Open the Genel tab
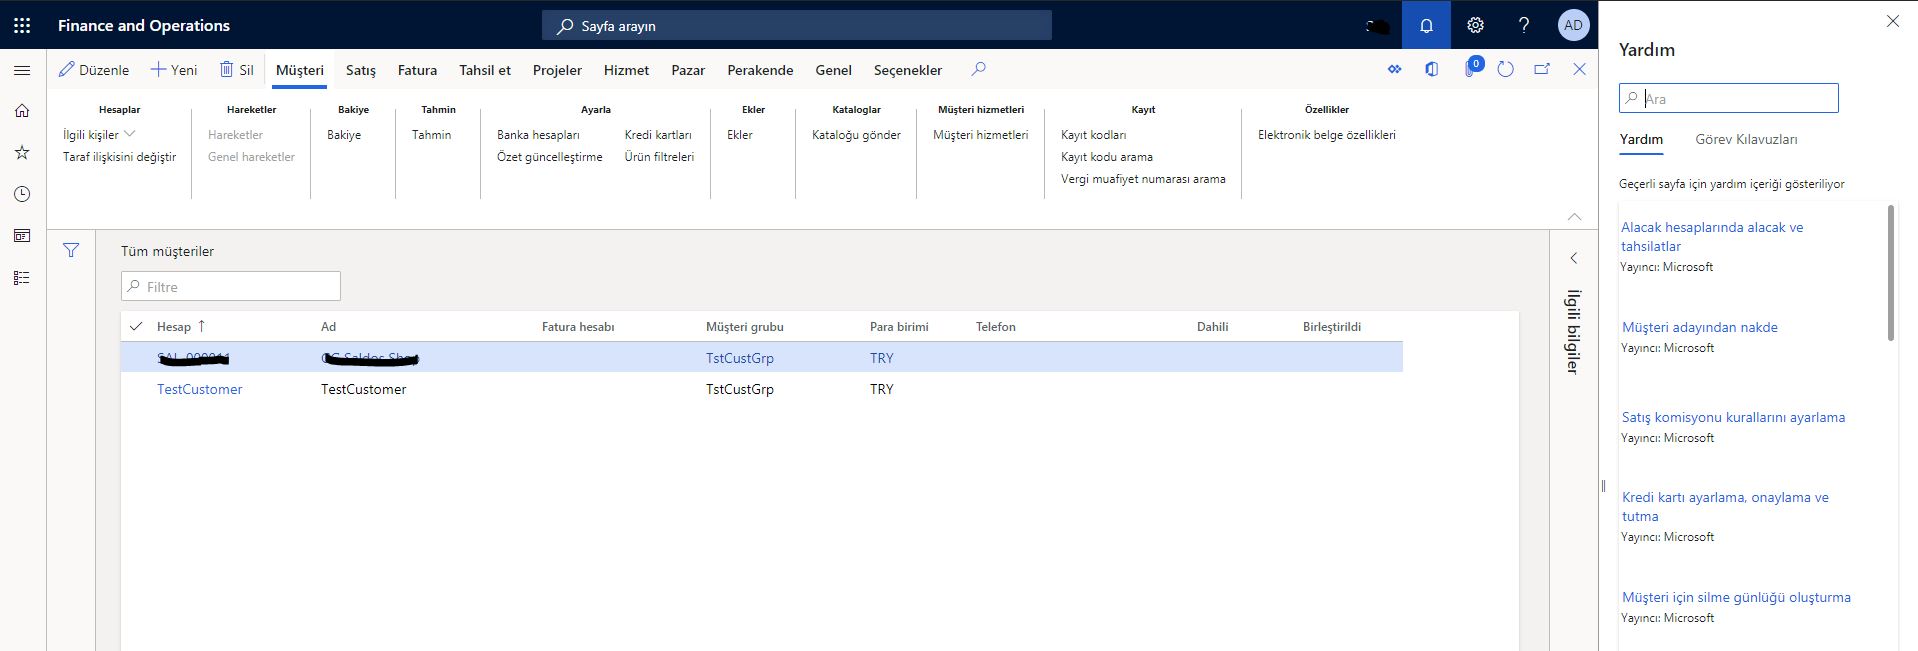The height and width of the screenshot is (651, 1918). click(833, 70)
